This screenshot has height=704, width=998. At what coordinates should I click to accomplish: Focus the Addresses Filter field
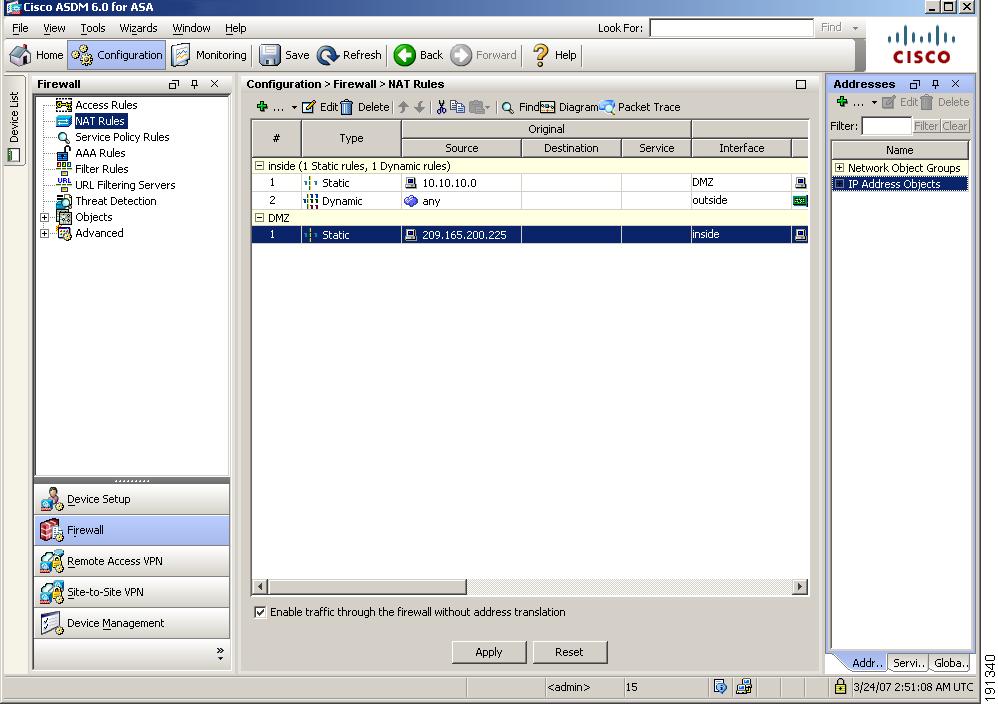point(886,126)
